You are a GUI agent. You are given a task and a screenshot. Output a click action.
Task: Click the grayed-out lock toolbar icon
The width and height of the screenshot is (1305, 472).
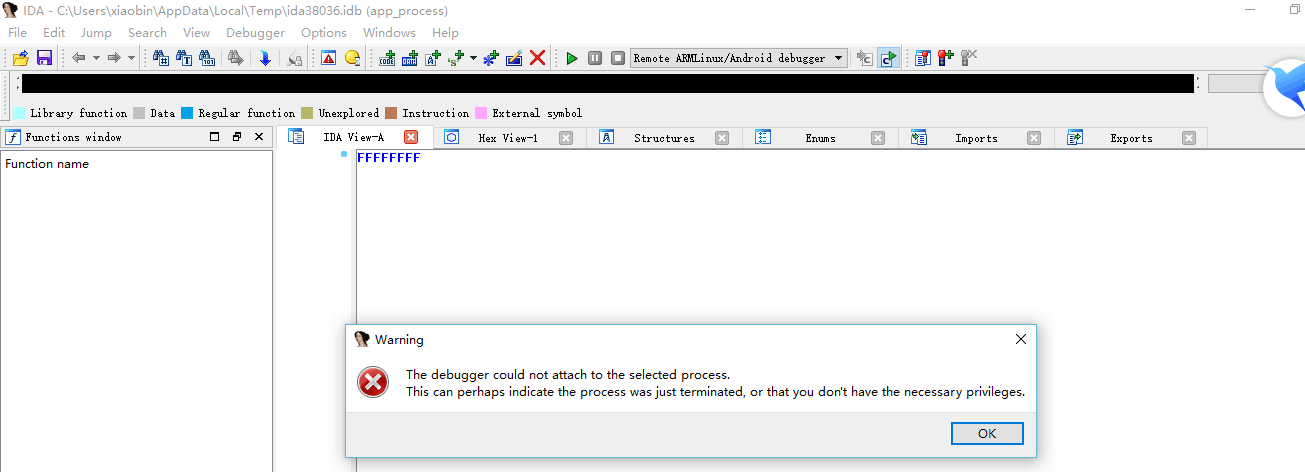pyautogui.click(x=295, y=58)
